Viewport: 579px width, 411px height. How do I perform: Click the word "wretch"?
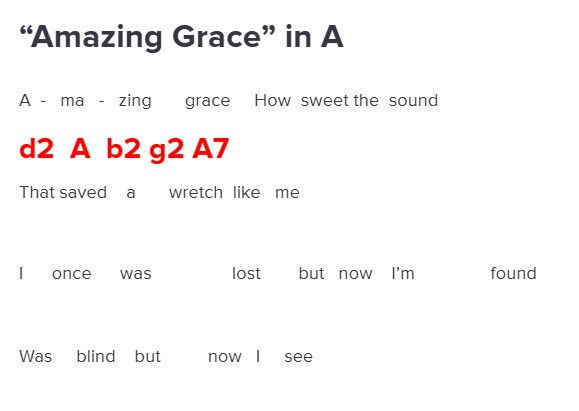tap(196, 192)
